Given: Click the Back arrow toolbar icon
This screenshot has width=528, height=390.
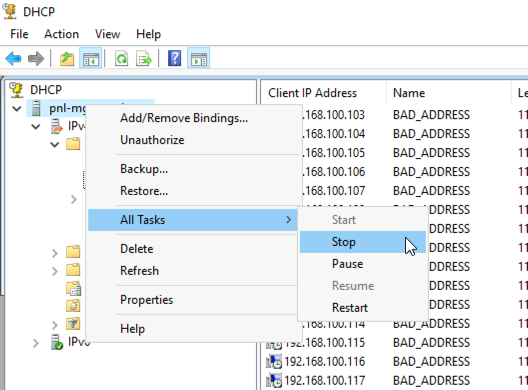Looking at the screenshot, I should 13,59.
